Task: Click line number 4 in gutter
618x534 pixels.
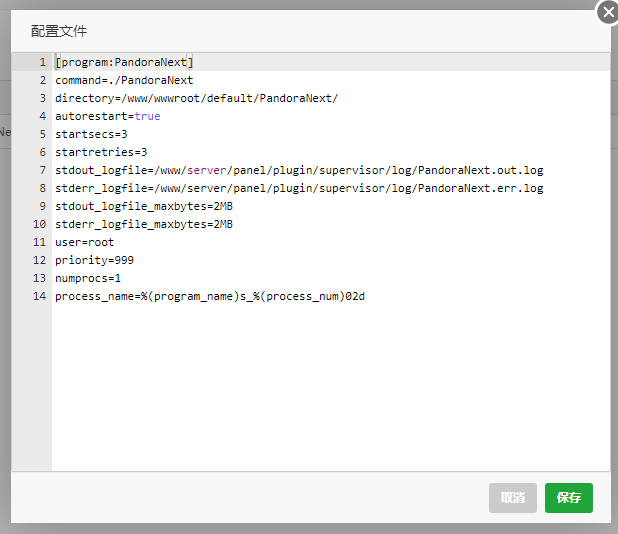Action: pyautogui.click(x=43, y=116)
